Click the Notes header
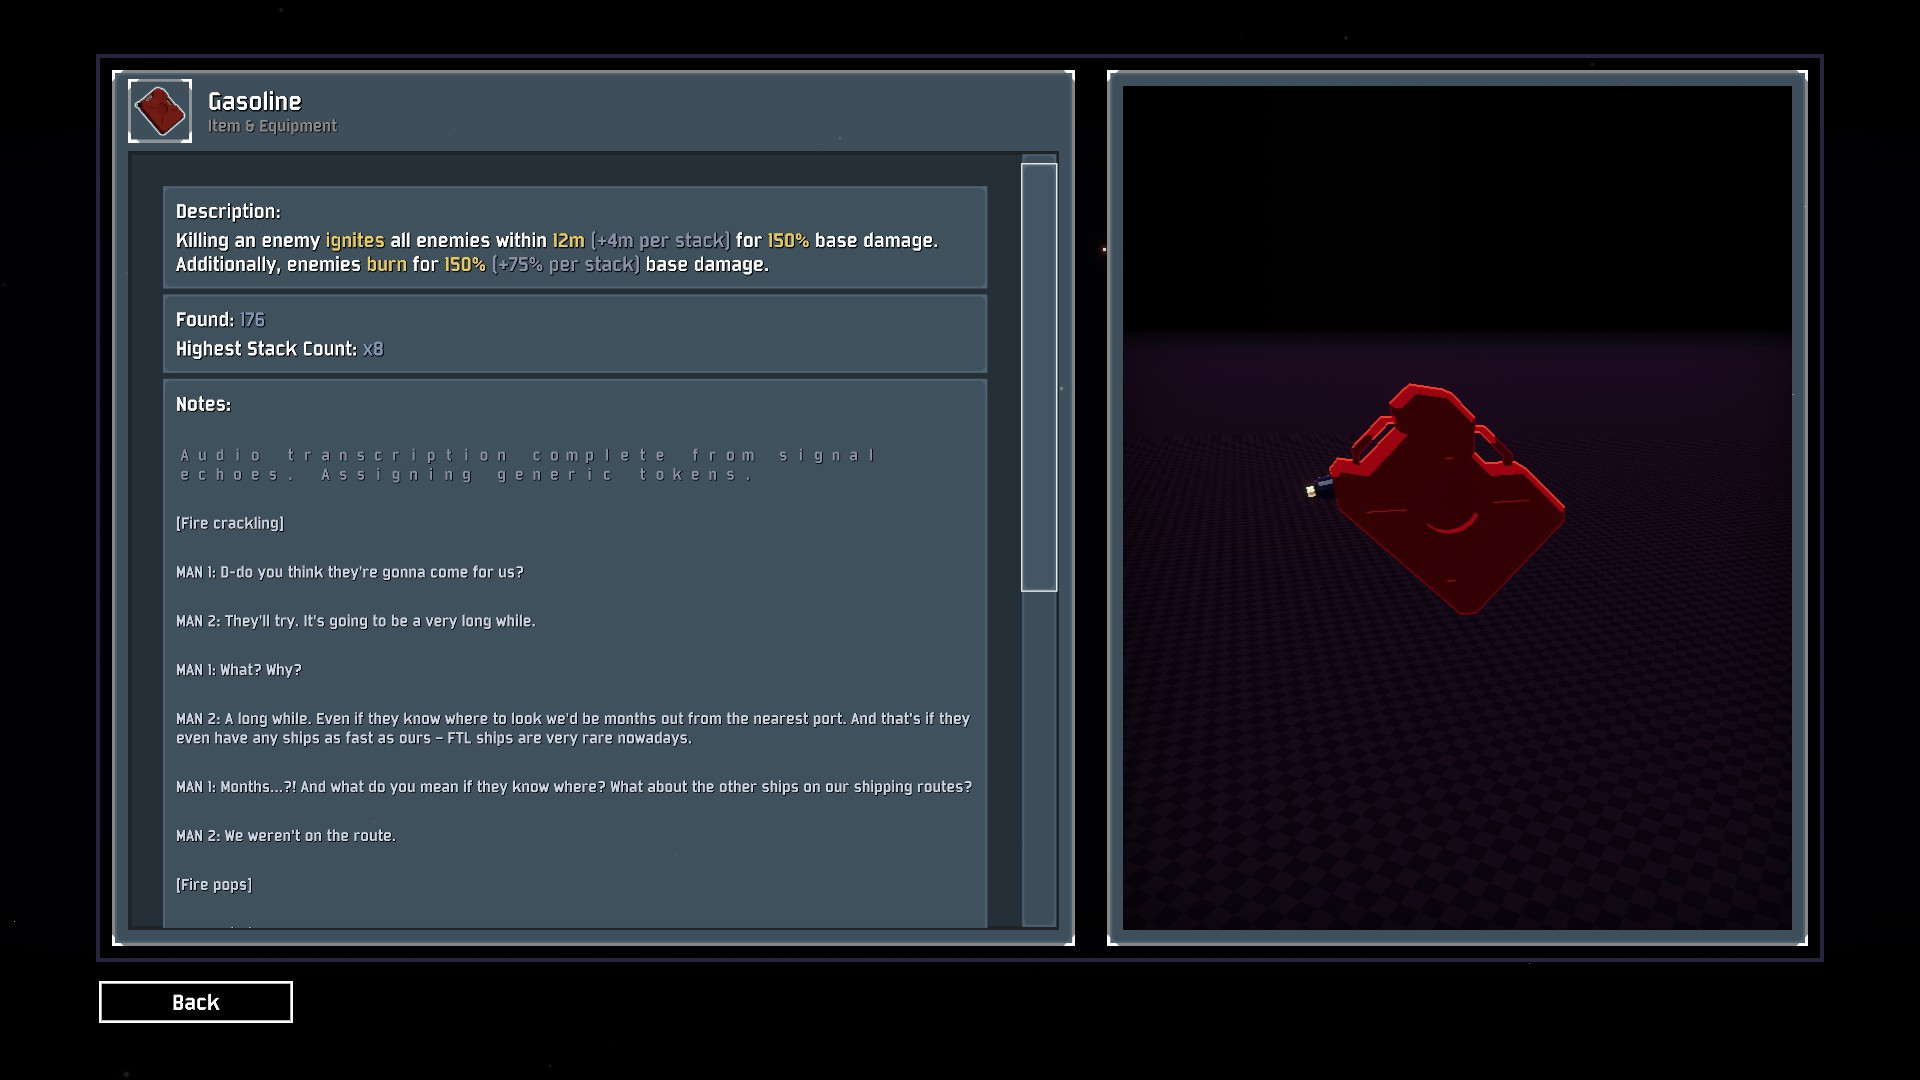This screenshot has width=1920, height=1080. point(203,404)
